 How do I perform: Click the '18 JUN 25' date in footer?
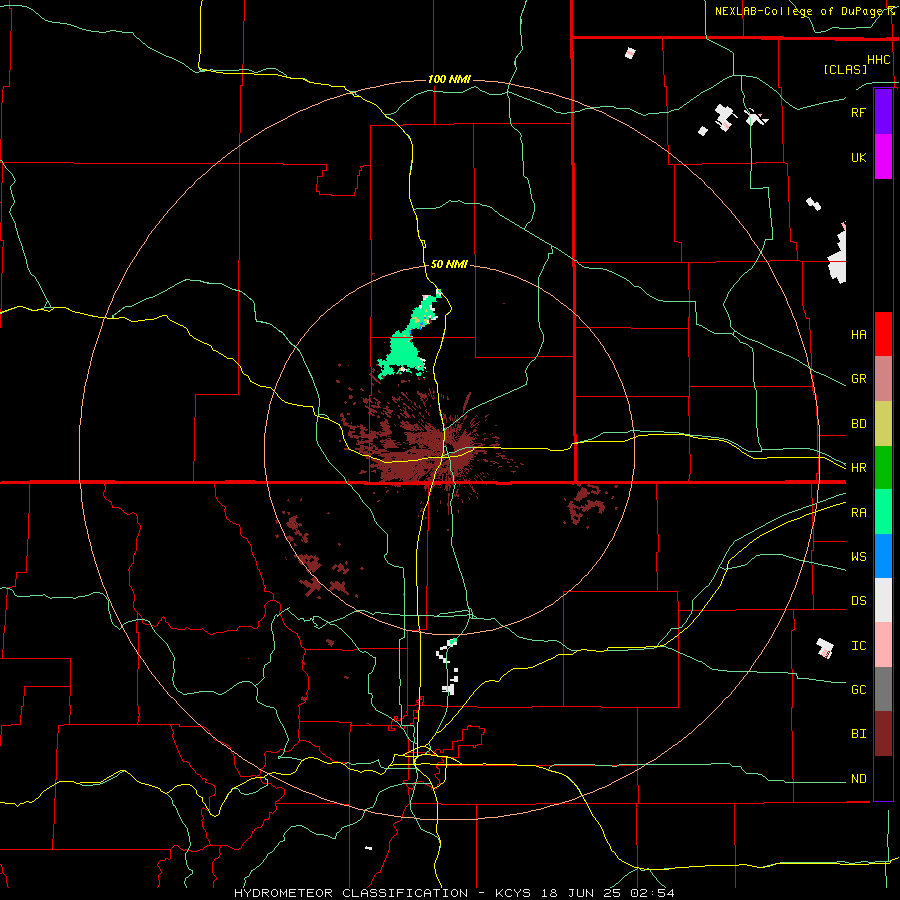580,893
